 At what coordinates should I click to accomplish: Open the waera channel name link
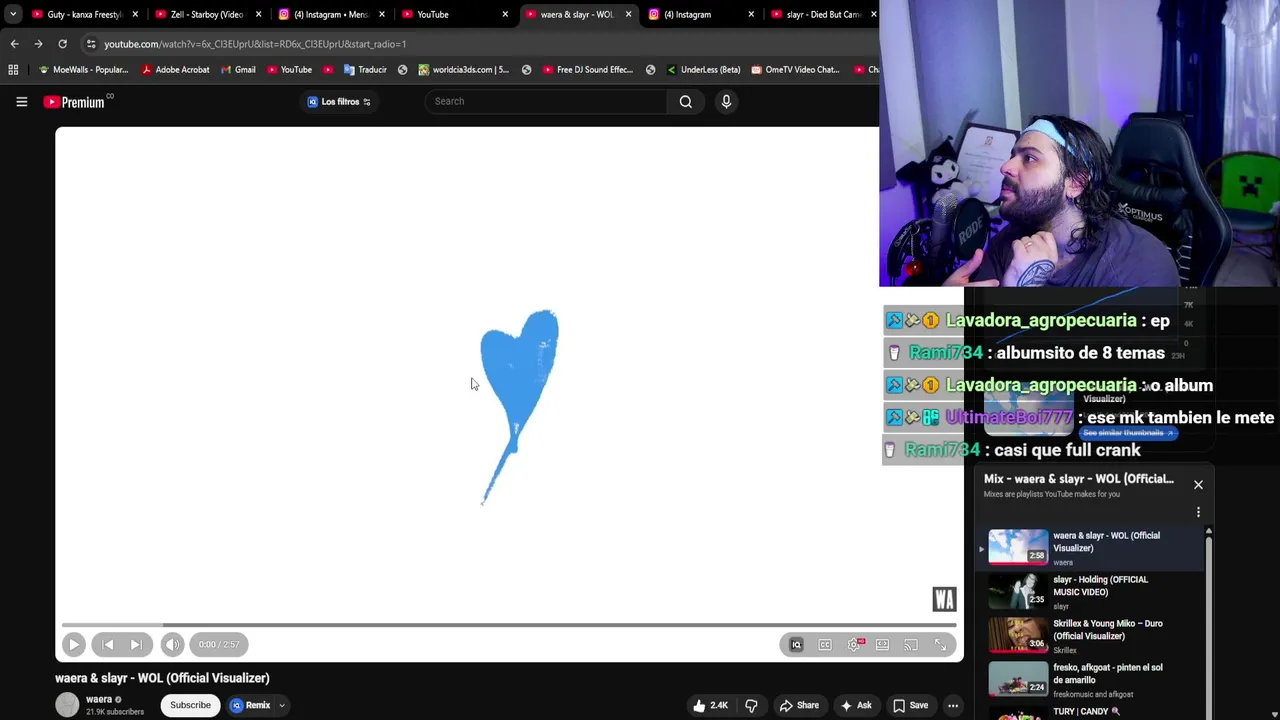[99, 700]
